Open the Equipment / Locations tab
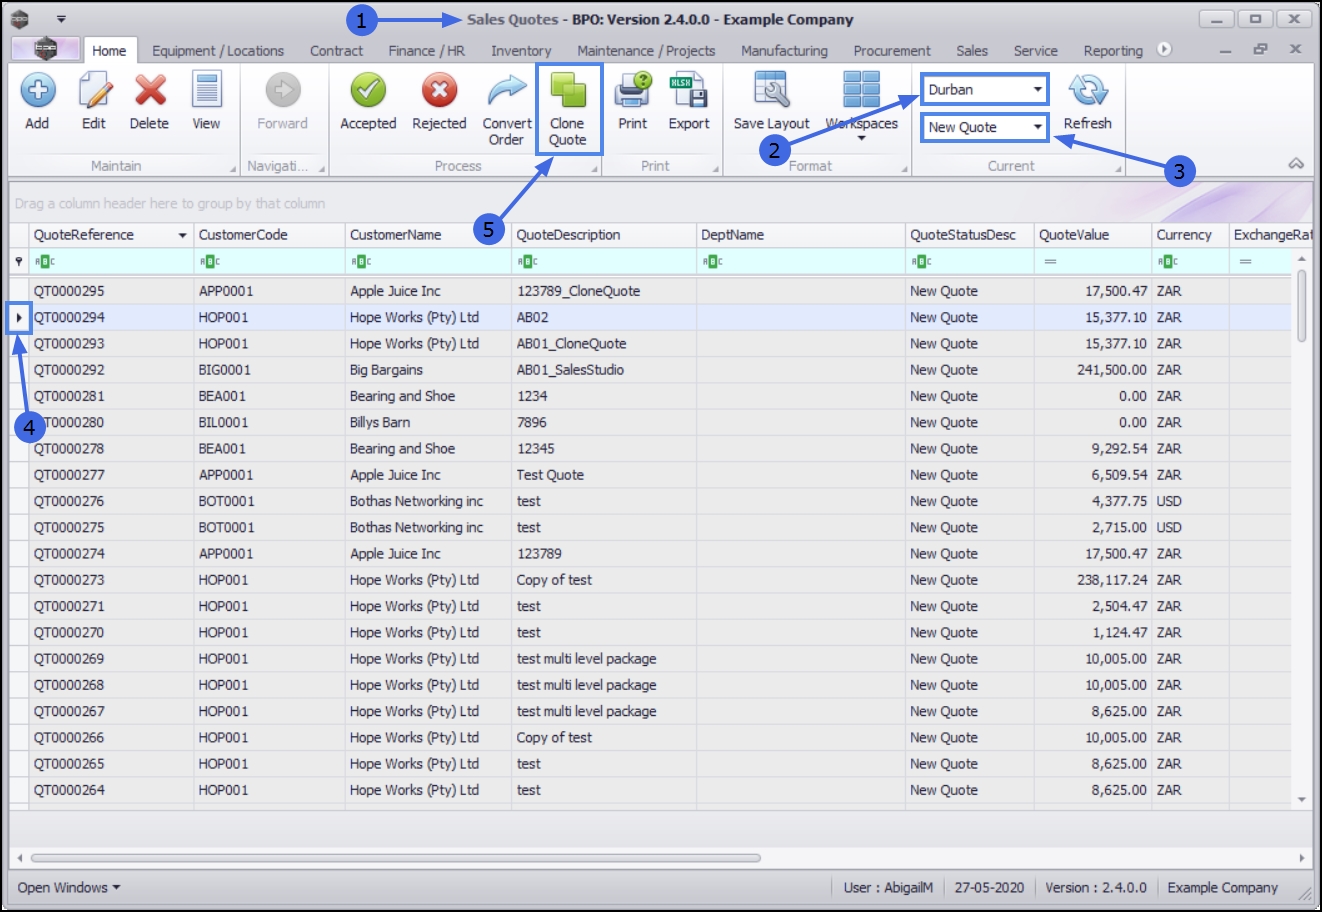This screenshot has height=912, width=1322. pos(218,51)
